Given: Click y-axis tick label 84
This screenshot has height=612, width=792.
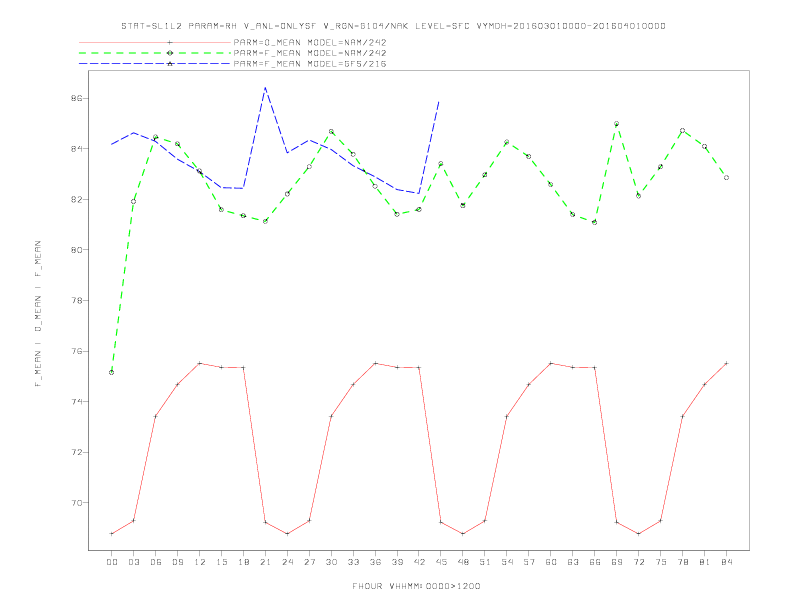Looking at the screenshot, I should 76,149.
